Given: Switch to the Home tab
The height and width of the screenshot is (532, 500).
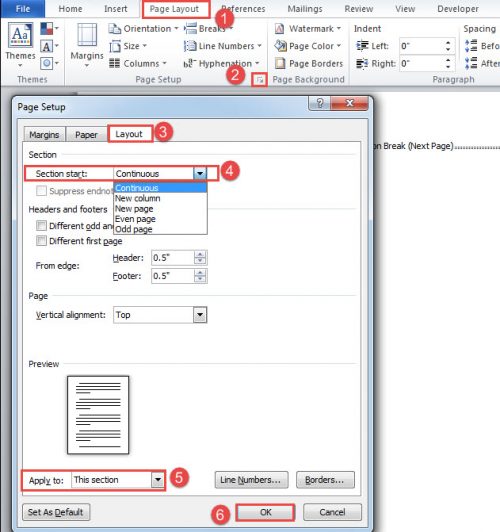Looking at the screenshot, I should click(70, 9).
